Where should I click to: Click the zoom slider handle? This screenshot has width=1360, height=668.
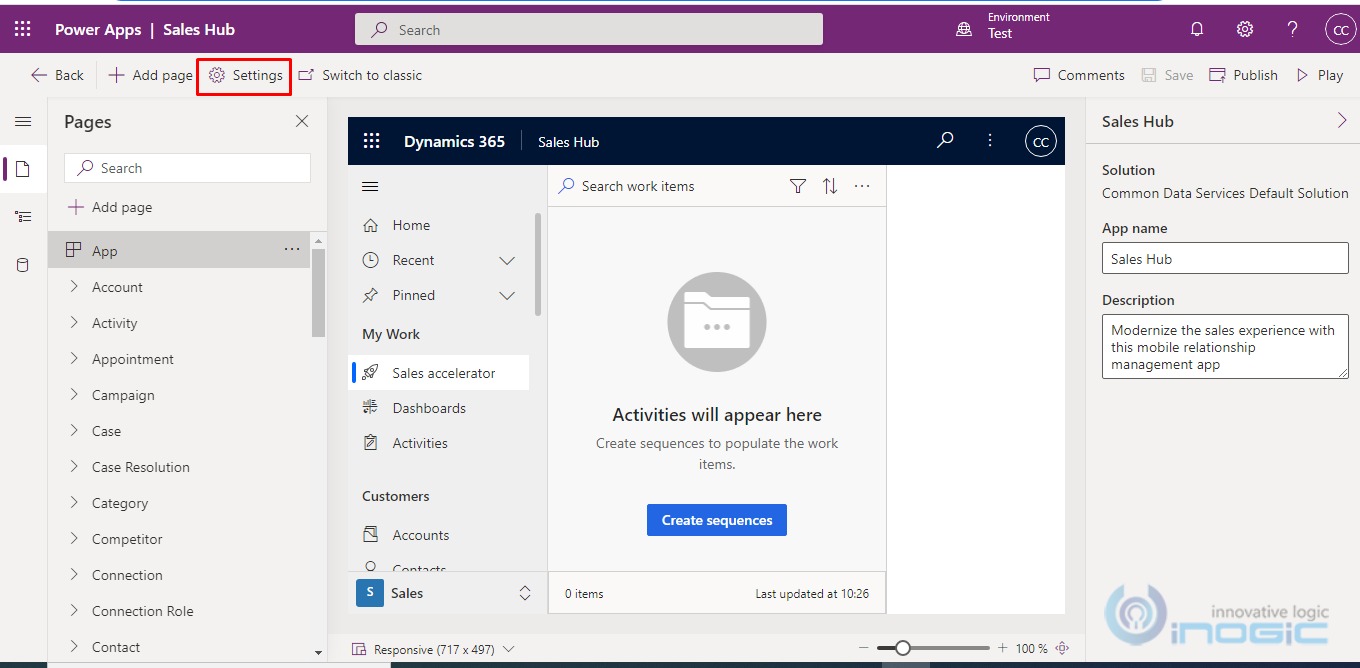coord(903,648)
